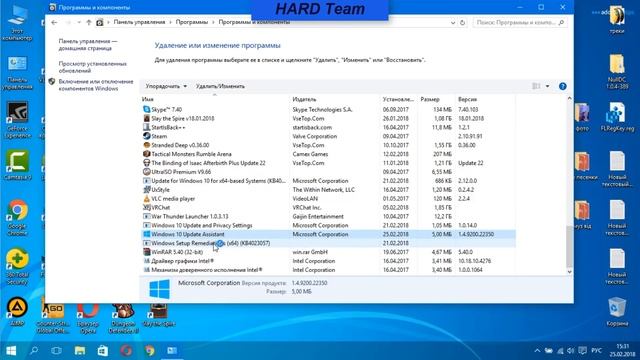Viewport: 640px width, 360px height.
Task: Go back with the back arrow
Action: pyautogui.click(x=54, y=22)
